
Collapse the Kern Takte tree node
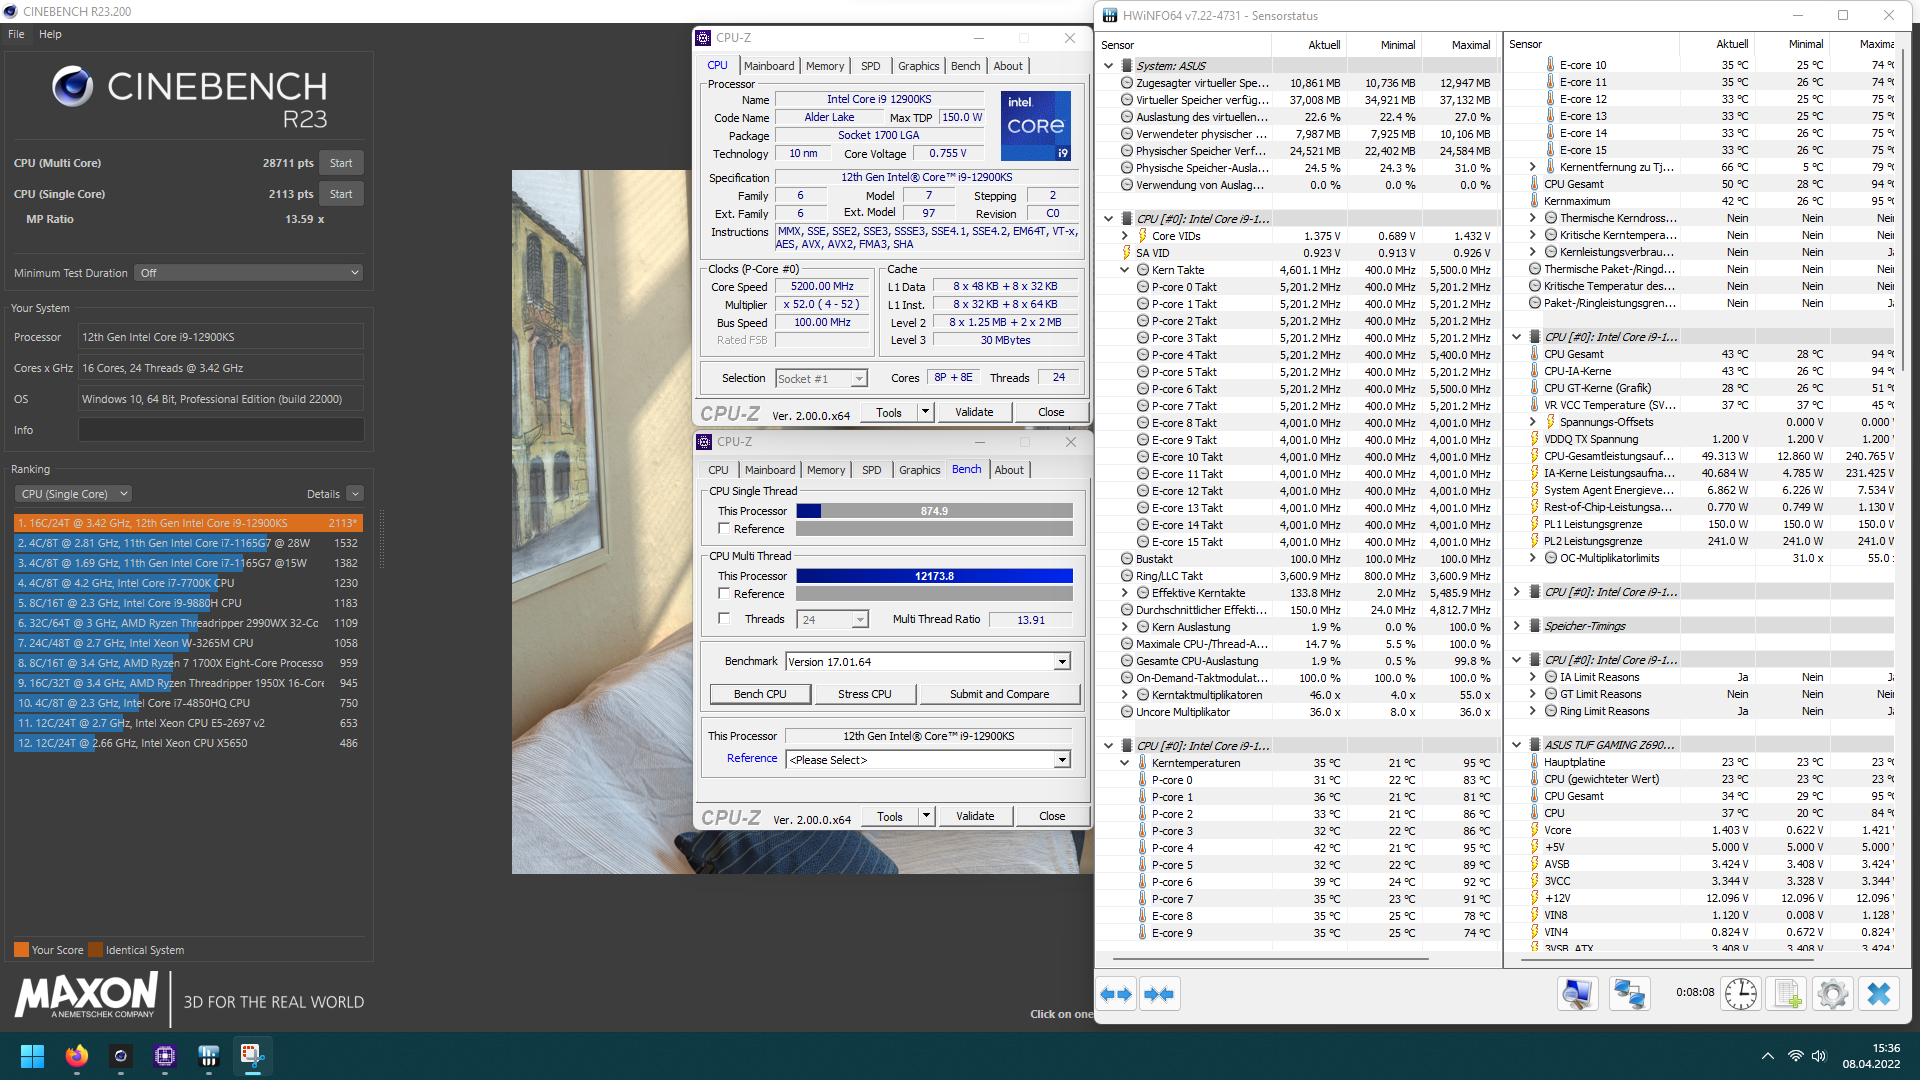click(1125, 270)
